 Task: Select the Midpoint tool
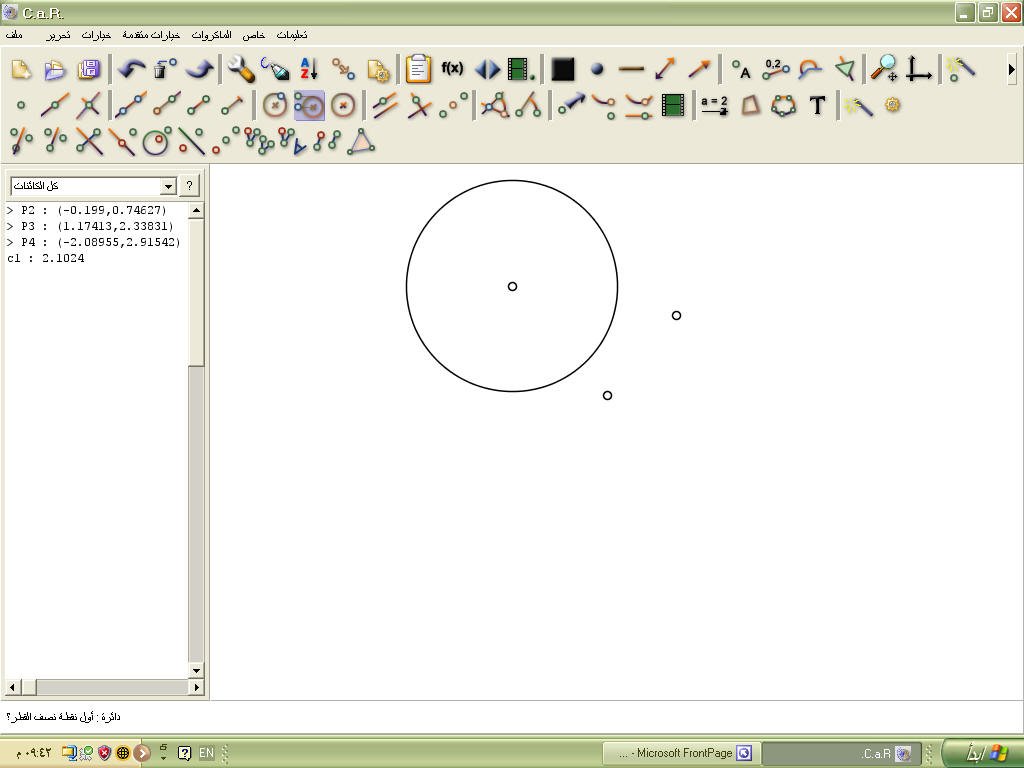coord(453,105)
